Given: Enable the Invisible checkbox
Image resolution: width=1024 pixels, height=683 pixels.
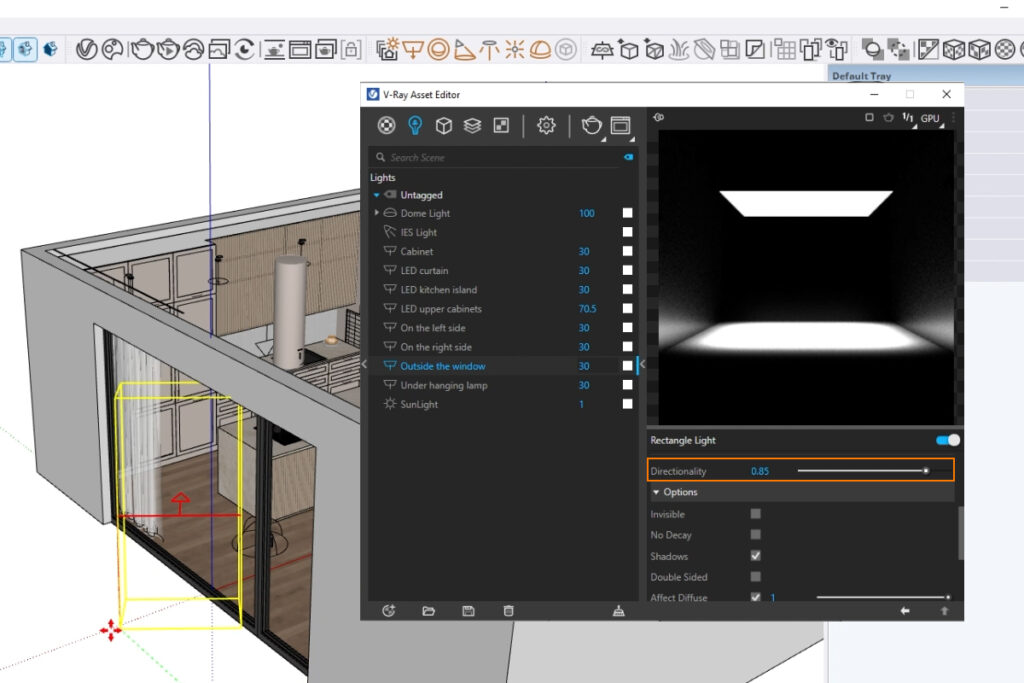Looking at the screenshot, I should (x=756, y=514).
